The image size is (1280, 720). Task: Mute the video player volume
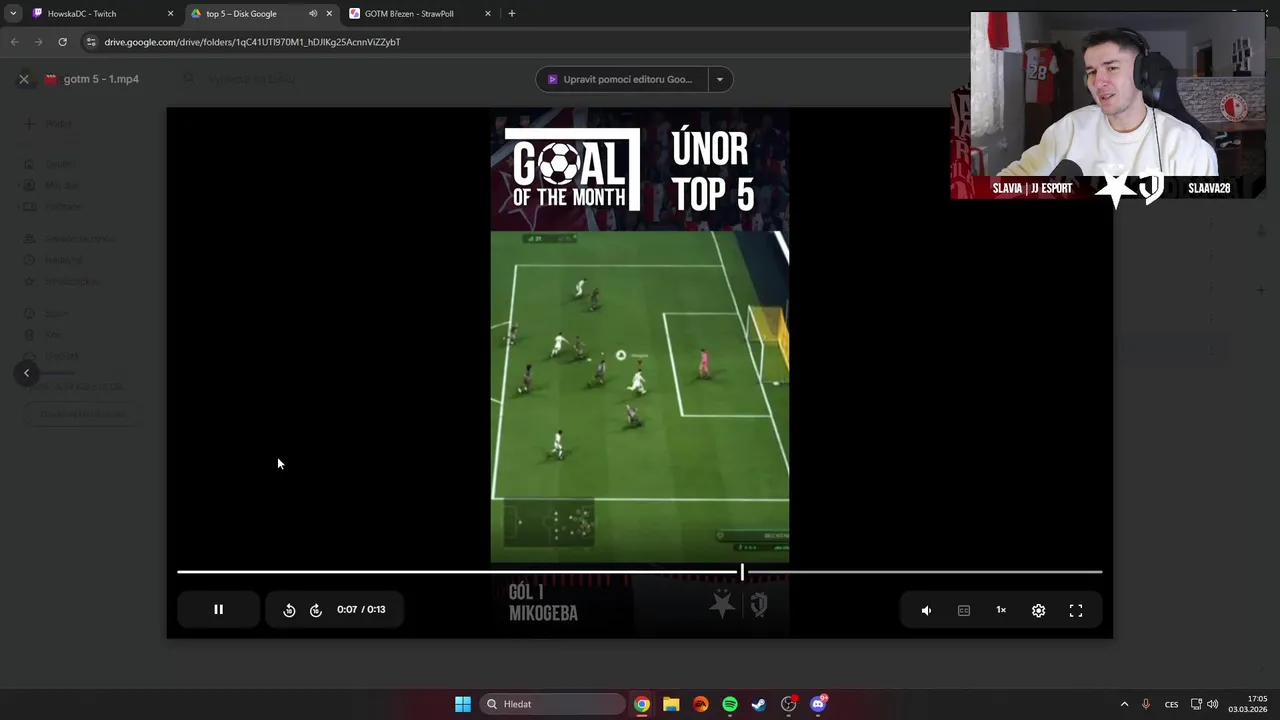(x=926, y=610)
